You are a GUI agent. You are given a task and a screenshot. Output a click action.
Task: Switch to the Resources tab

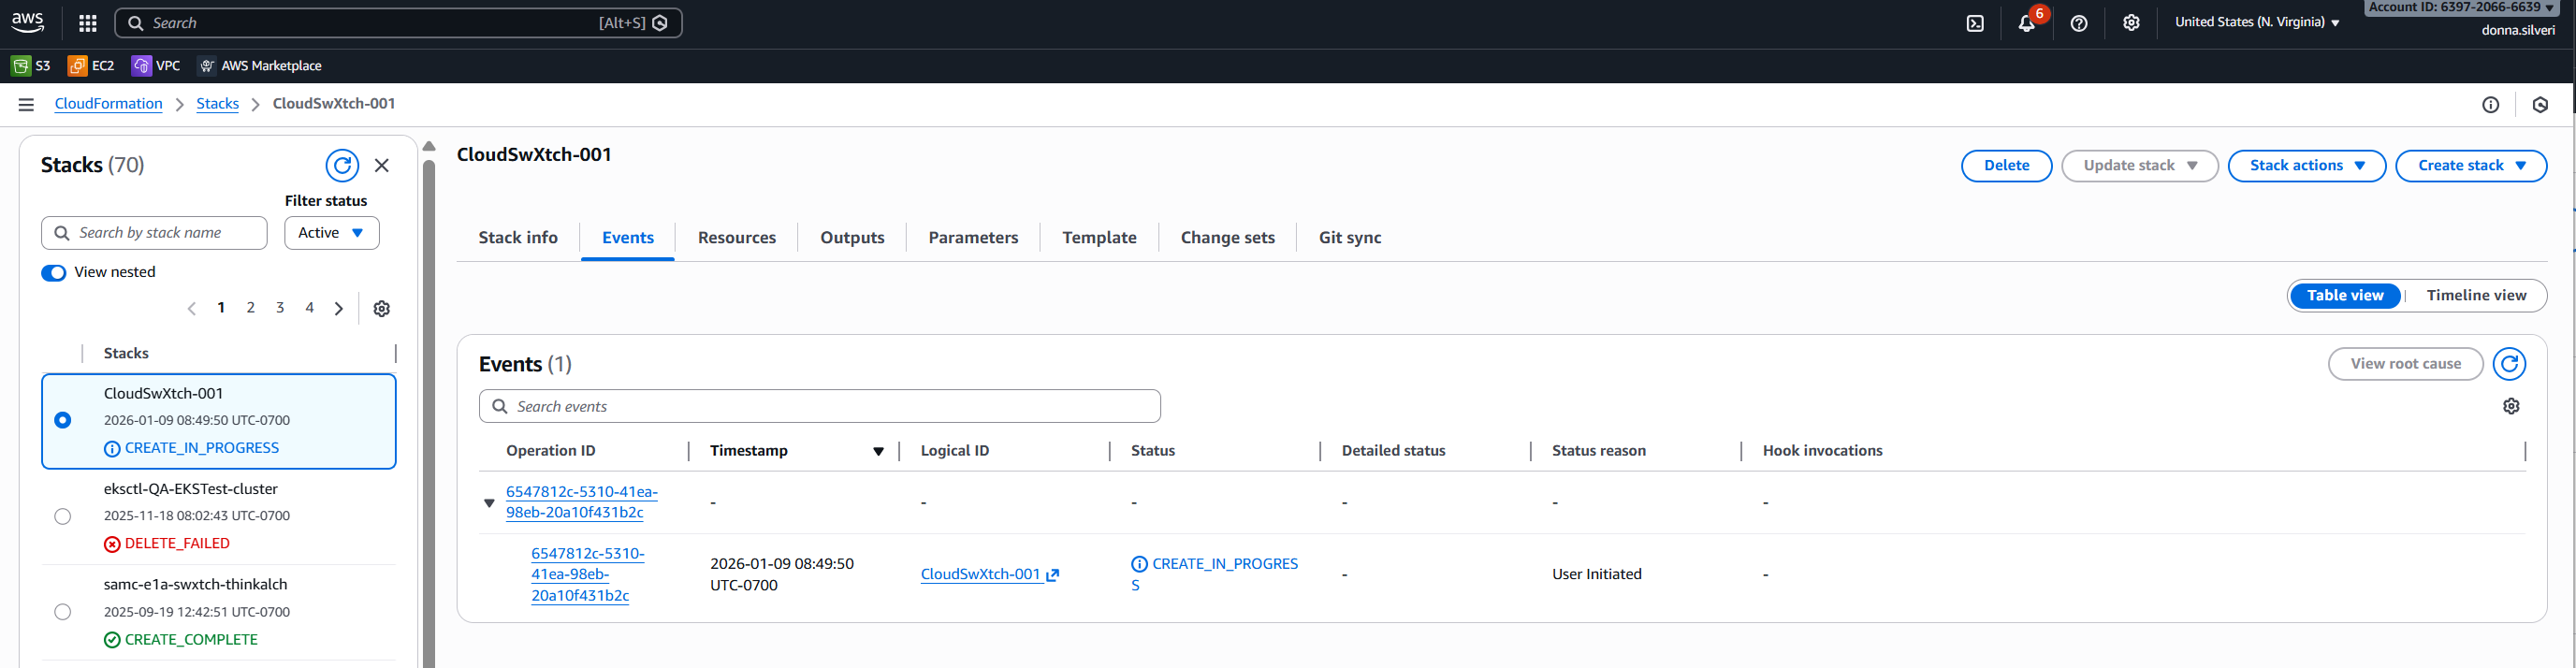click(736, 238)
